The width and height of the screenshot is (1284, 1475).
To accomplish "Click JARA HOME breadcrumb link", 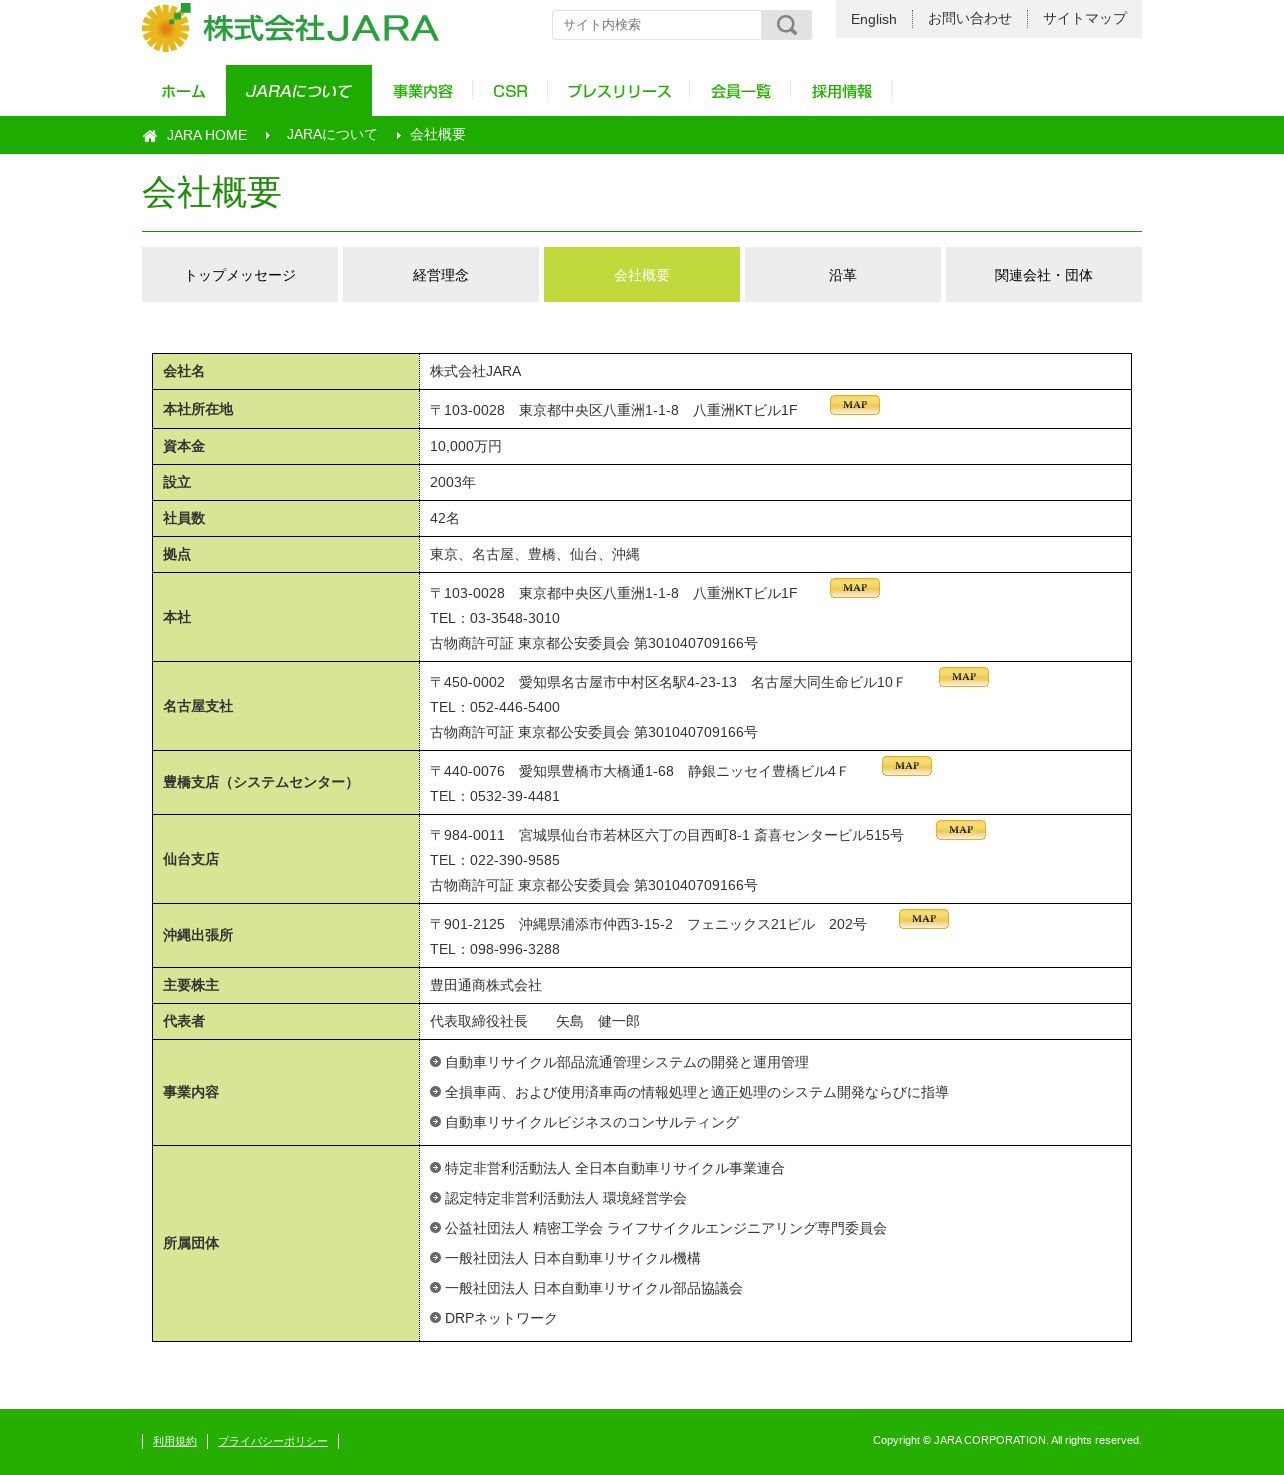I will click(207, 135).
